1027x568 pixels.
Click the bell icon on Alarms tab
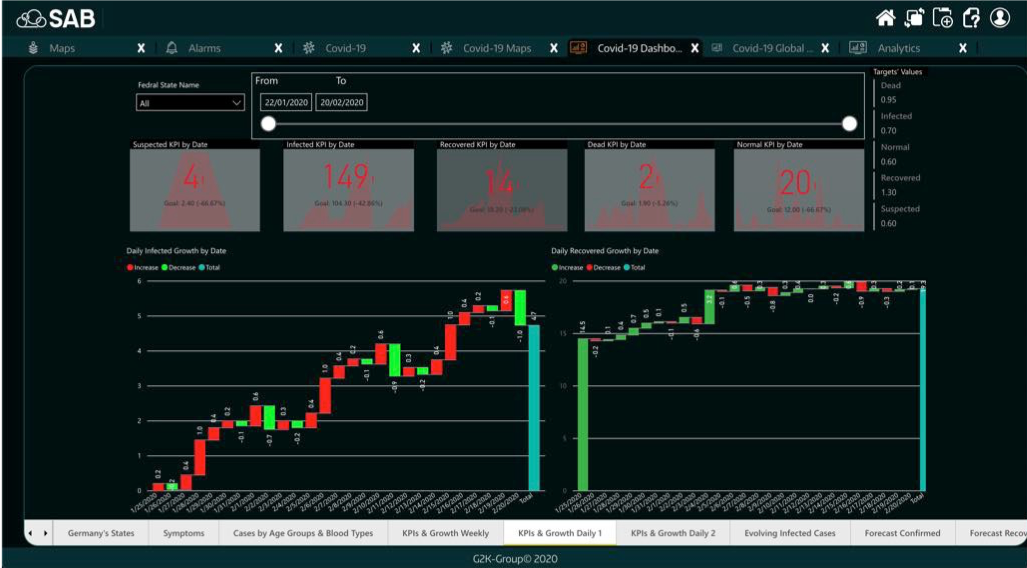point(171,48)
